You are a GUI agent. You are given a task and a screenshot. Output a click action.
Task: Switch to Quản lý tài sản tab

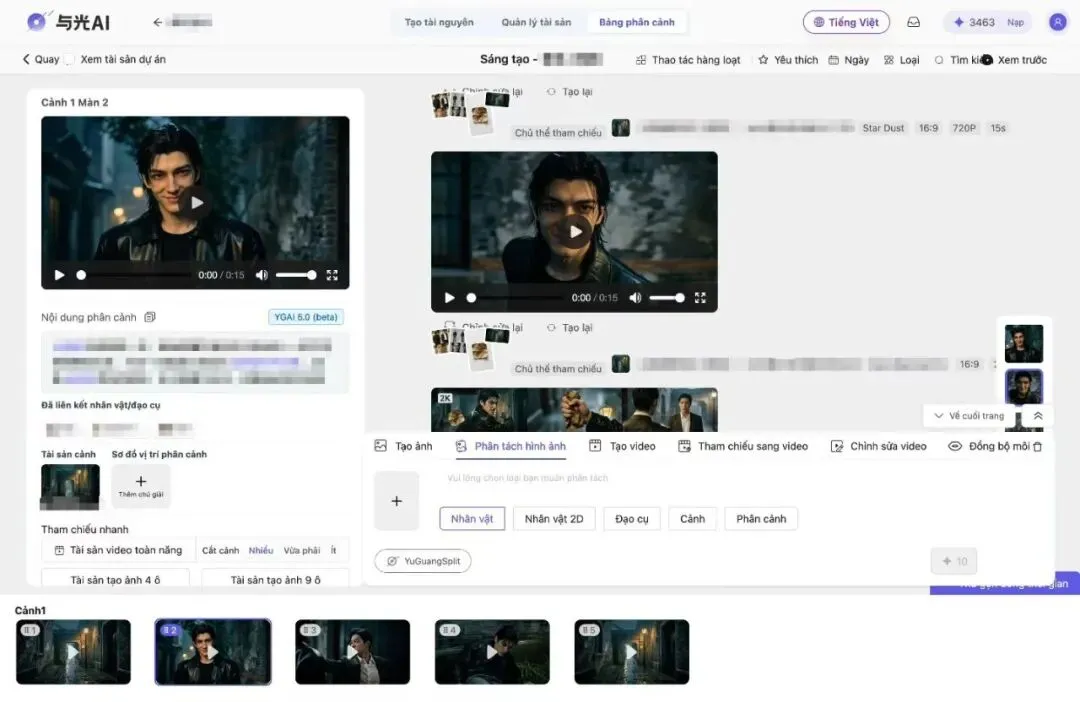point(536,22)
